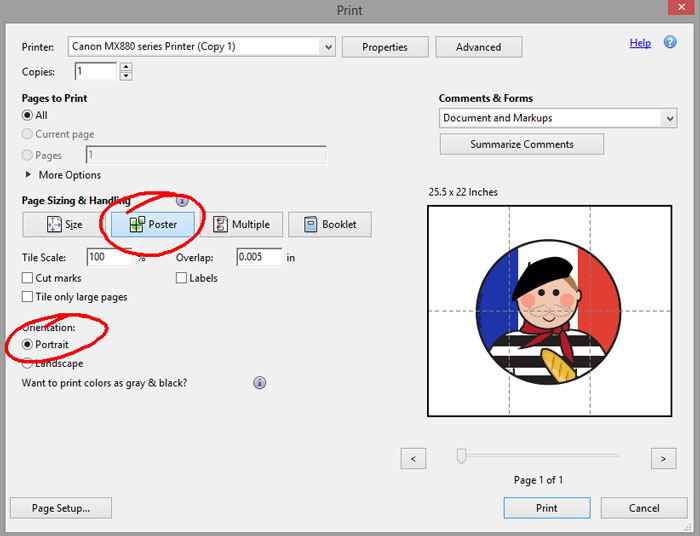Select the Booklet printing option
The width and height of the screenshot is (700, 536).
tap(330, 224)
